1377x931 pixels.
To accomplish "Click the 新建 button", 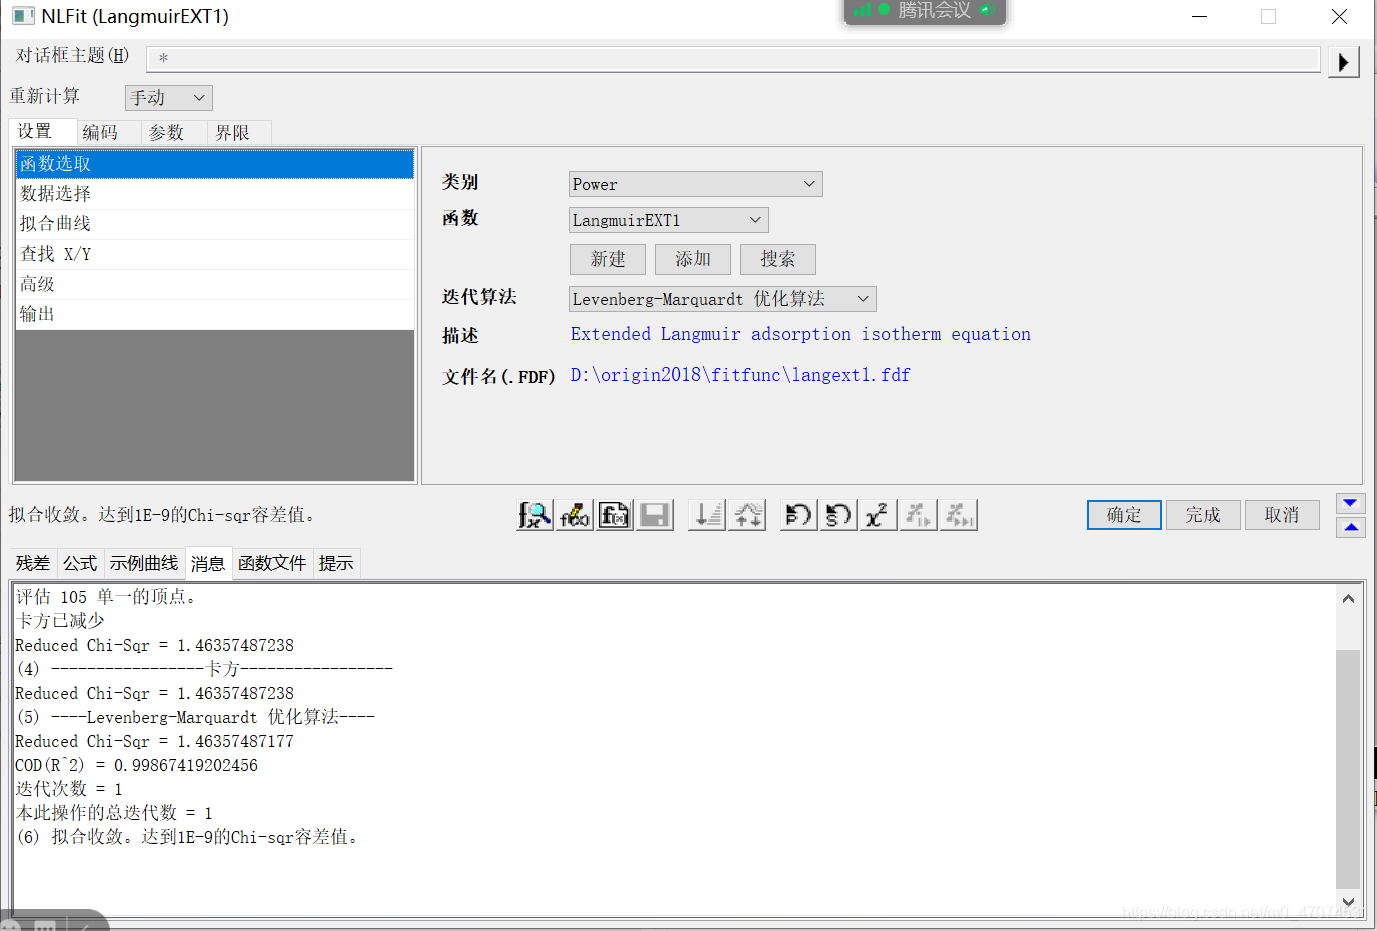I will 608,259.
